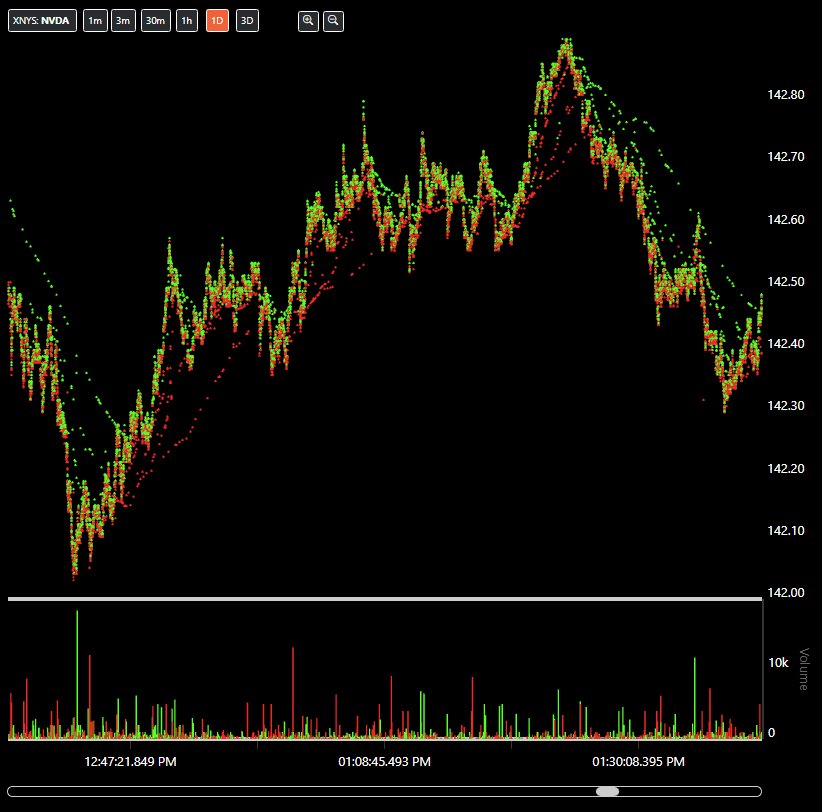Click the zoom out magnifier icon
This screenshot has width=822, height=812.
pyautogui.click(x=333, y=21)
